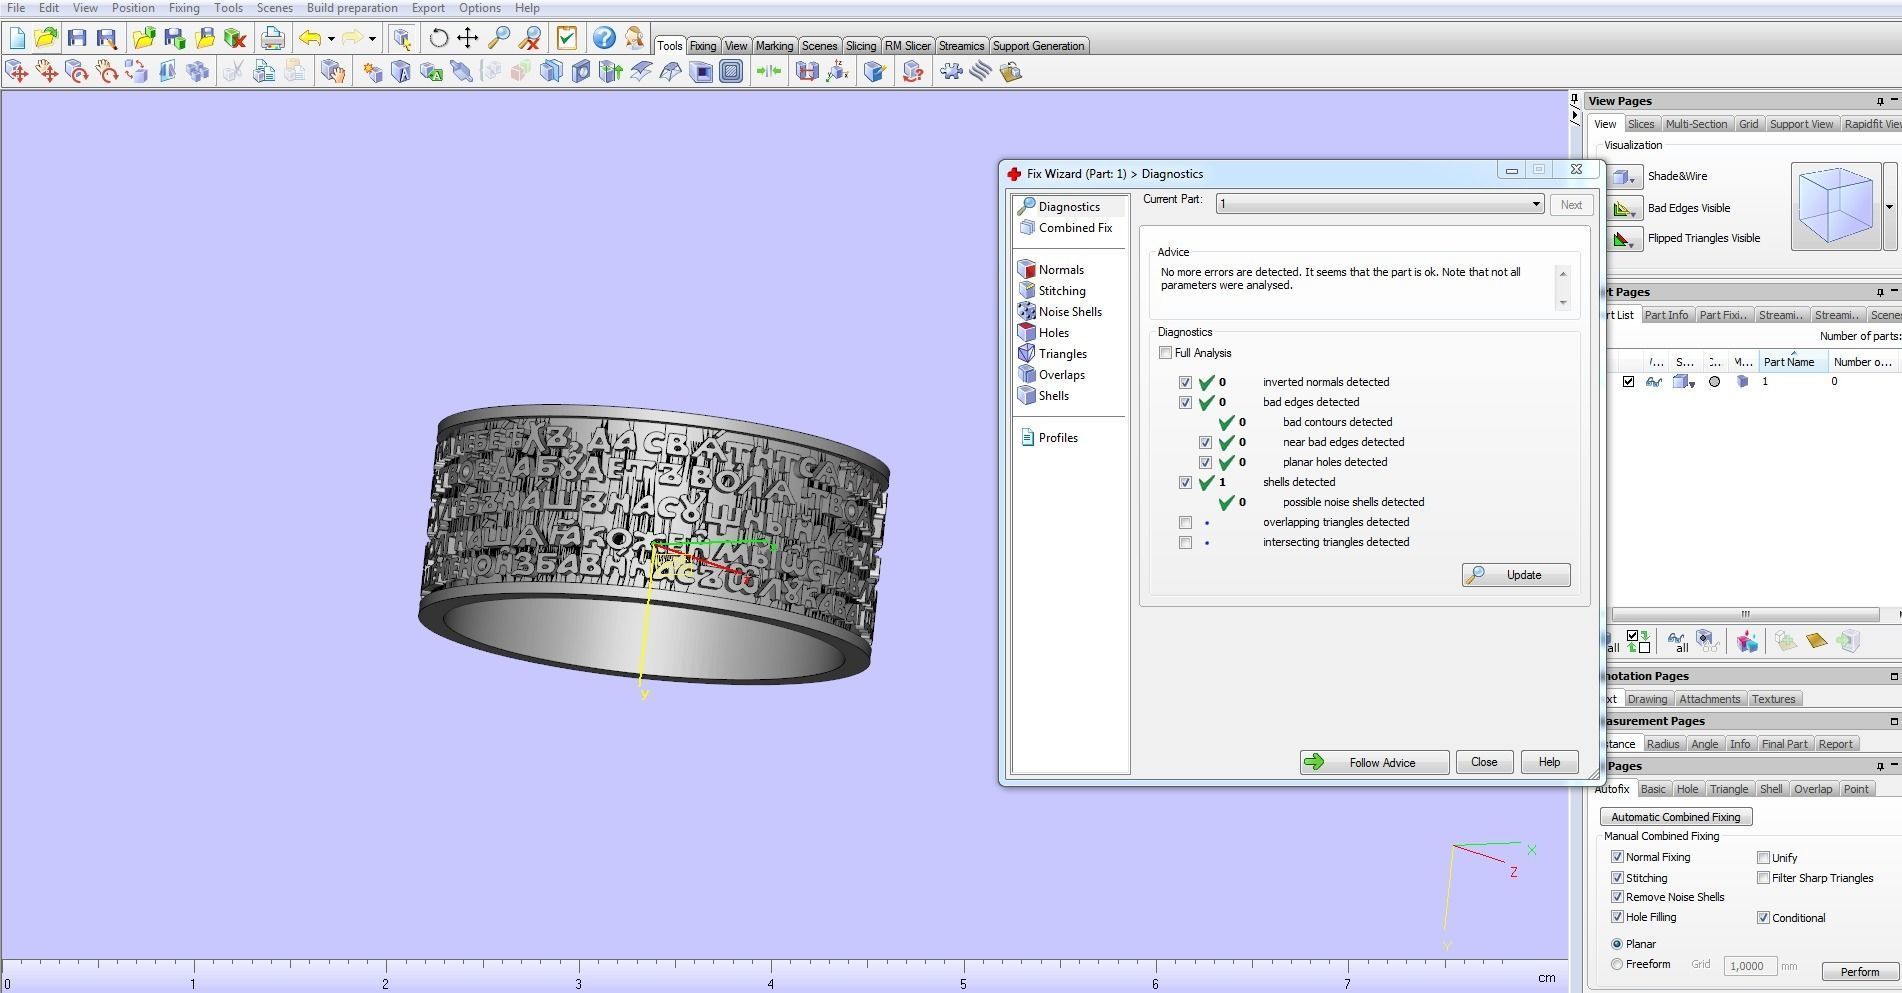Click the Translate part icon

coord(17,72)
